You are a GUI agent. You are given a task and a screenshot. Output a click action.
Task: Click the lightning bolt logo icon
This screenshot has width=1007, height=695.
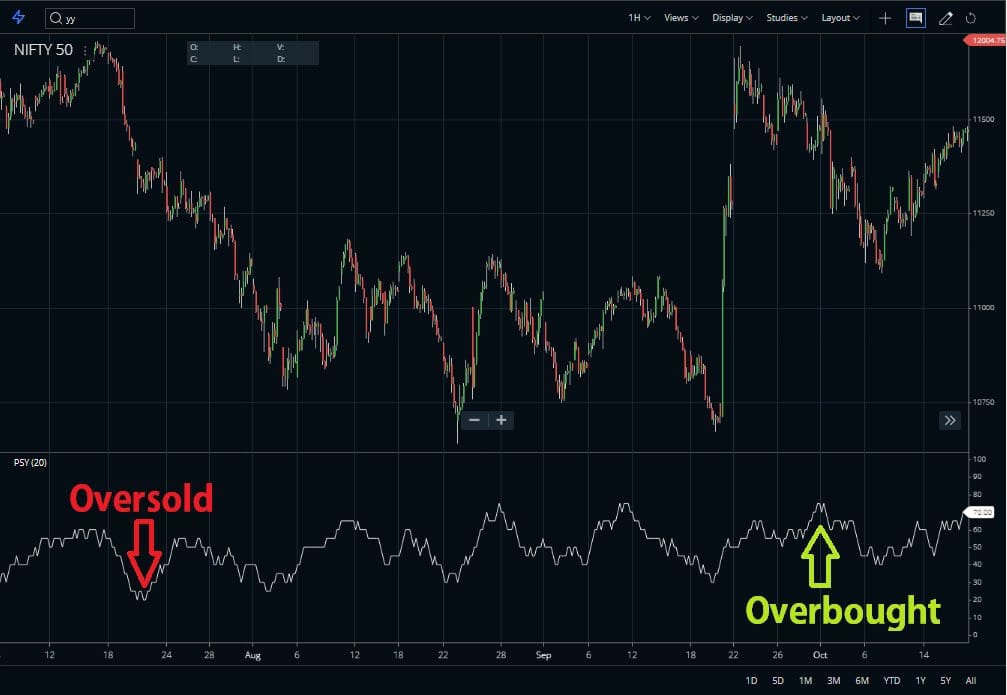coord(19,17)
